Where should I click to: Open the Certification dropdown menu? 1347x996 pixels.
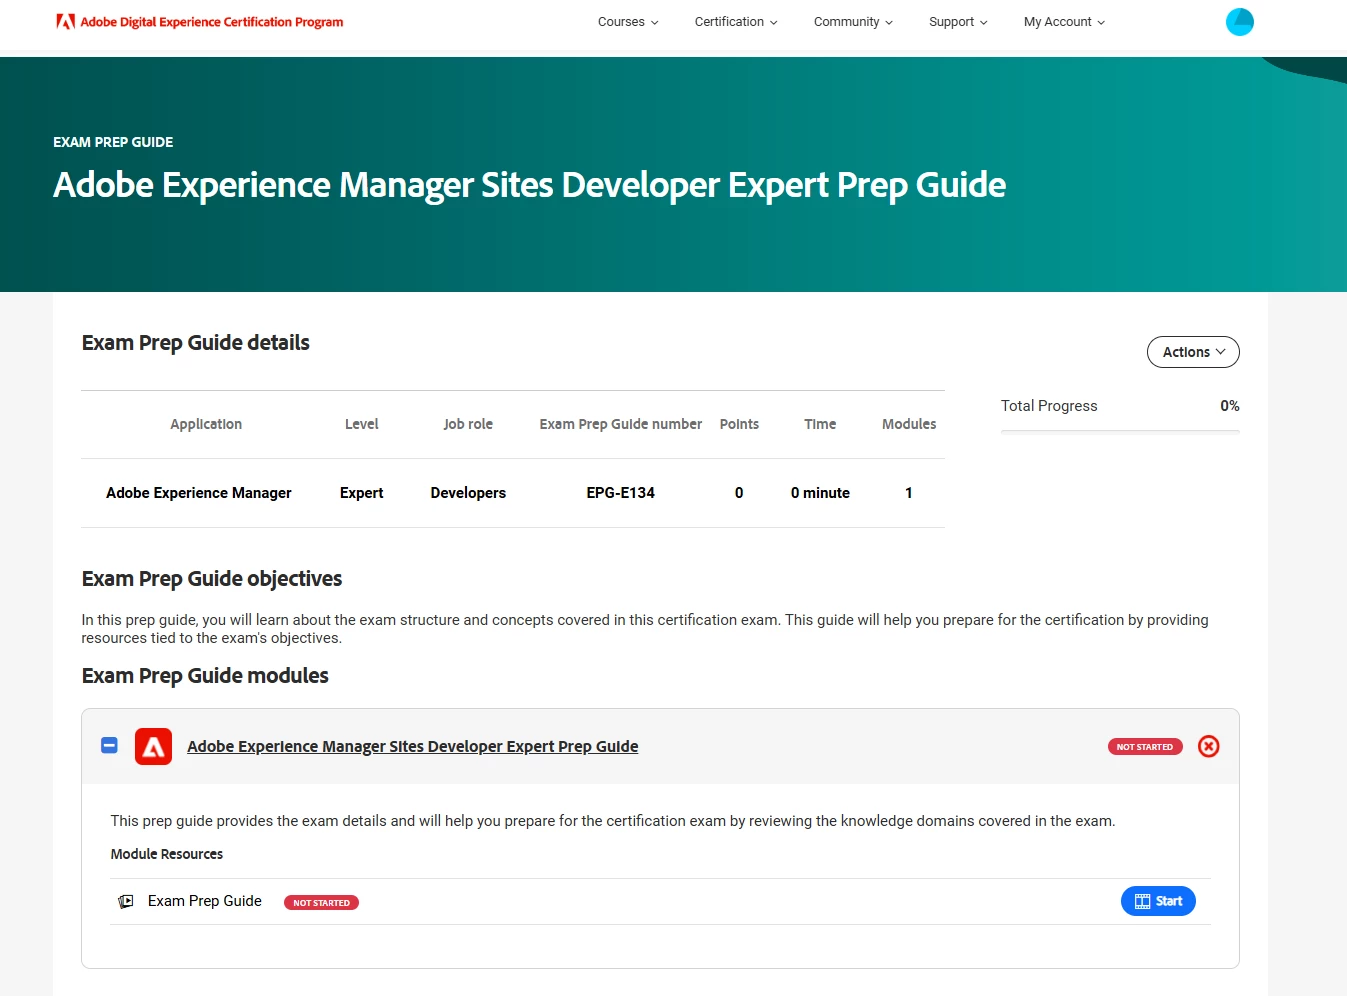(x=736, y=22)
